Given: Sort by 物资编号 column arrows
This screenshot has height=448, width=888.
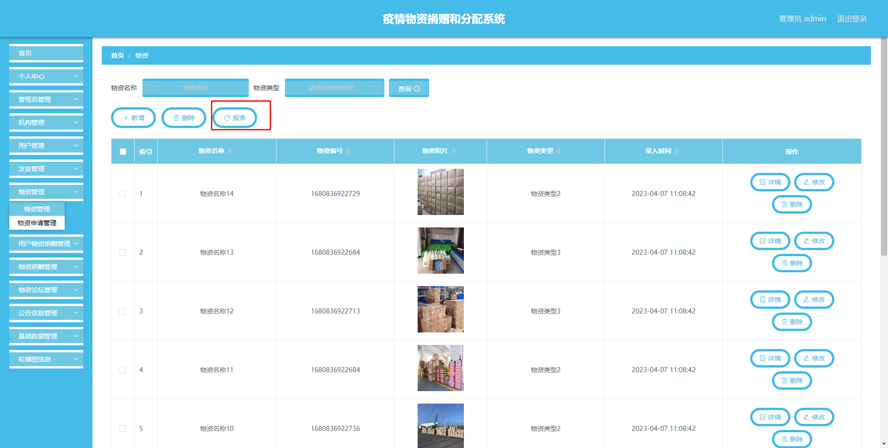Looking at the screenshot, I should tap(348, 151).
